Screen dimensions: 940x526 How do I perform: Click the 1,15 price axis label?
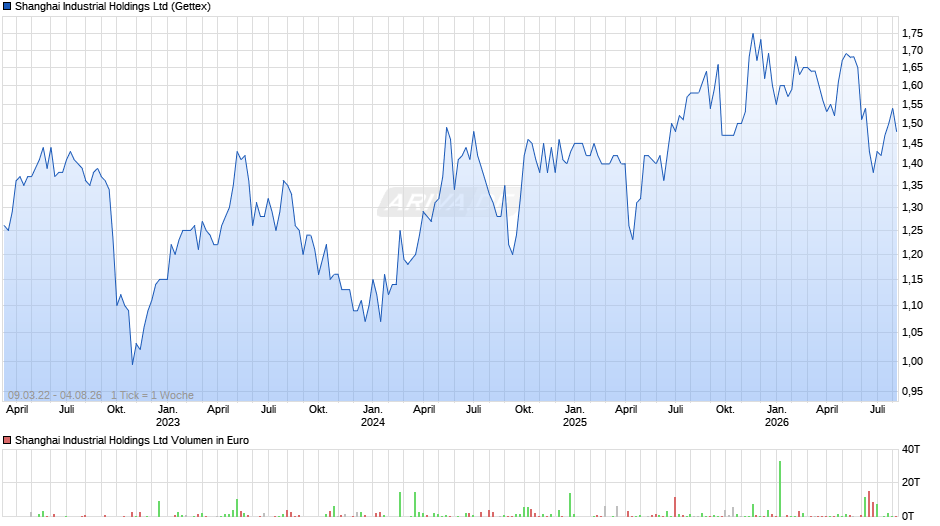[912, 279]
